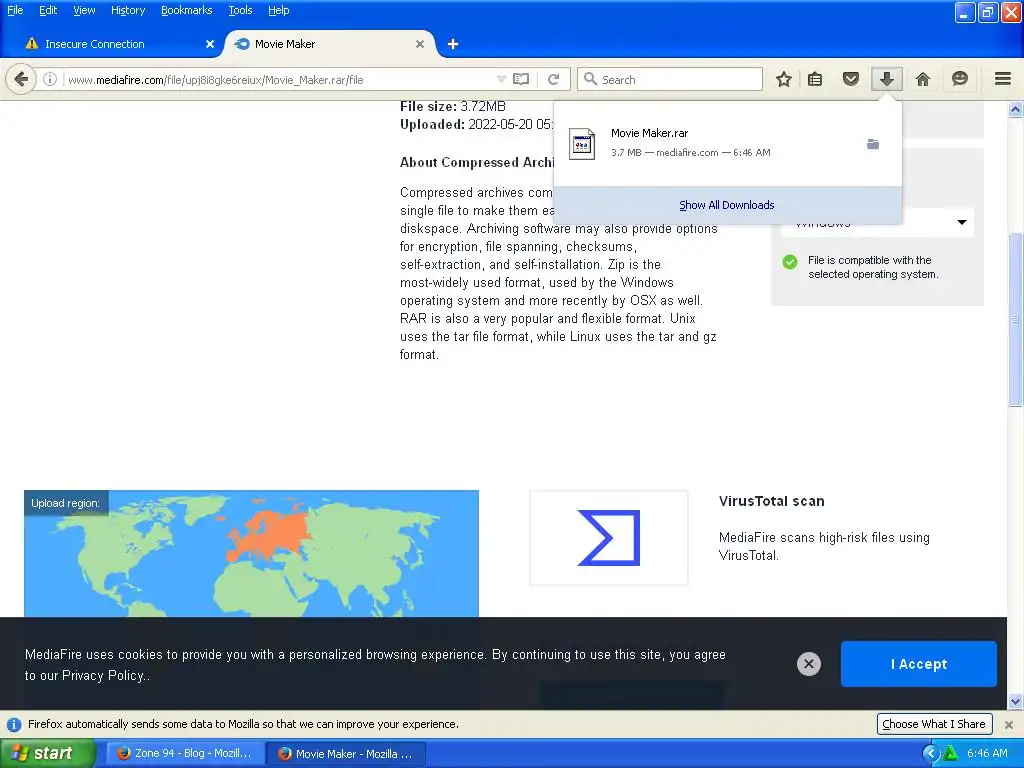Click the scrollbar down arrow
The image size is (1024, 768).
[x=1016, y=701]
